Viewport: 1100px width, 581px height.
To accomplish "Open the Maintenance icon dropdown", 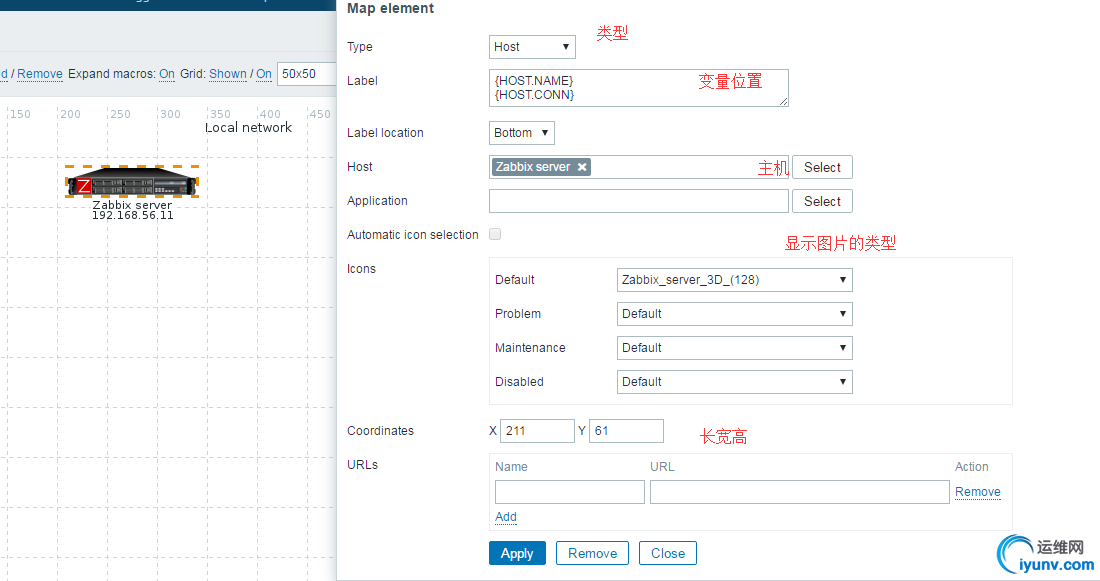I will pyautogui.click(x=735, y=348).
